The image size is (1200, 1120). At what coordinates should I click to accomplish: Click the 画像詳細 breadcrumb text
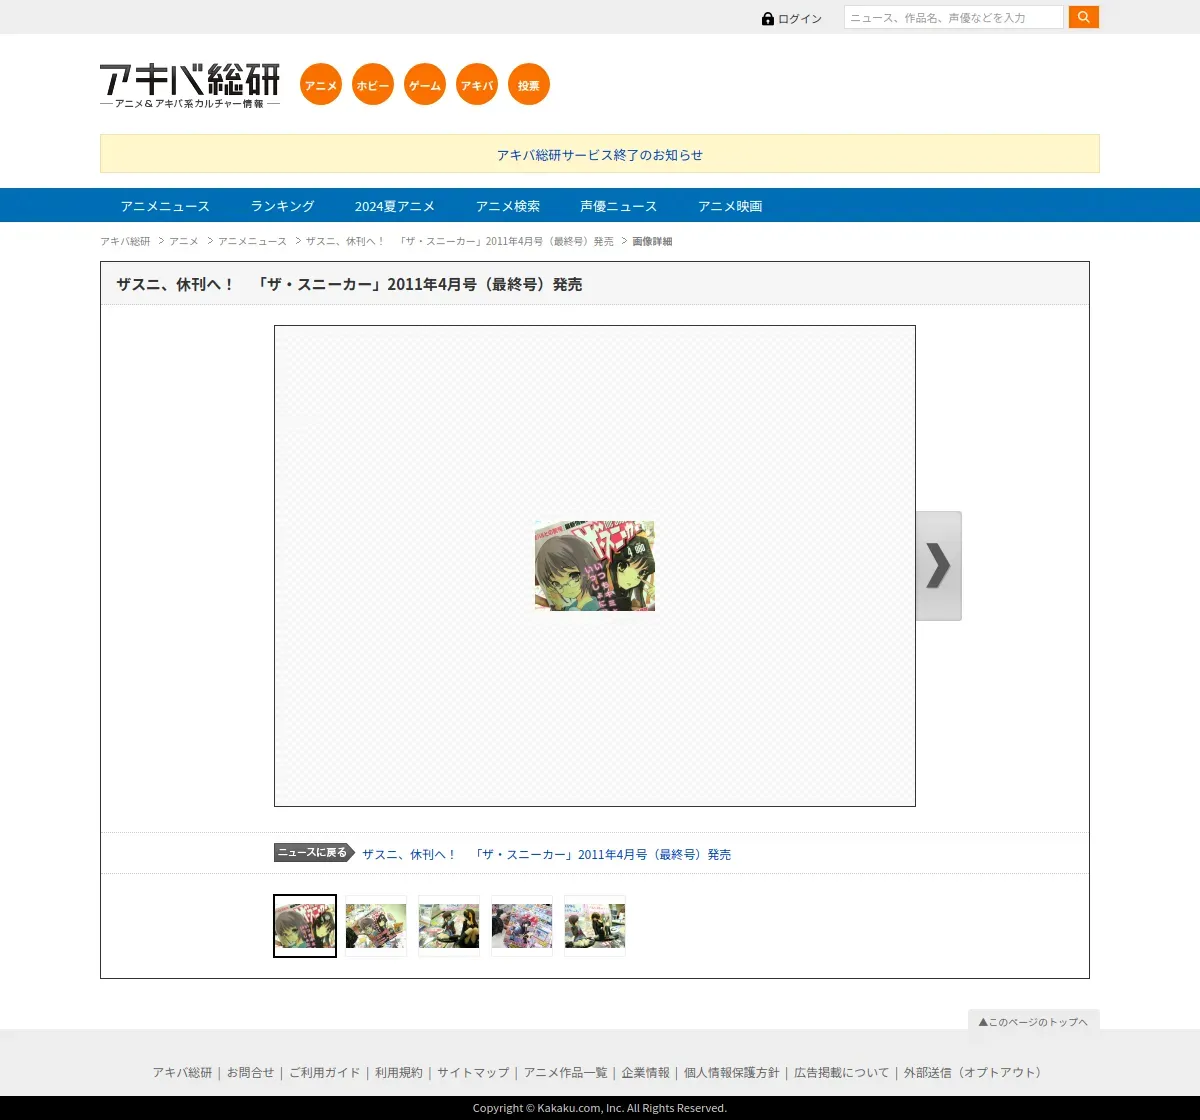pos(652,241)
